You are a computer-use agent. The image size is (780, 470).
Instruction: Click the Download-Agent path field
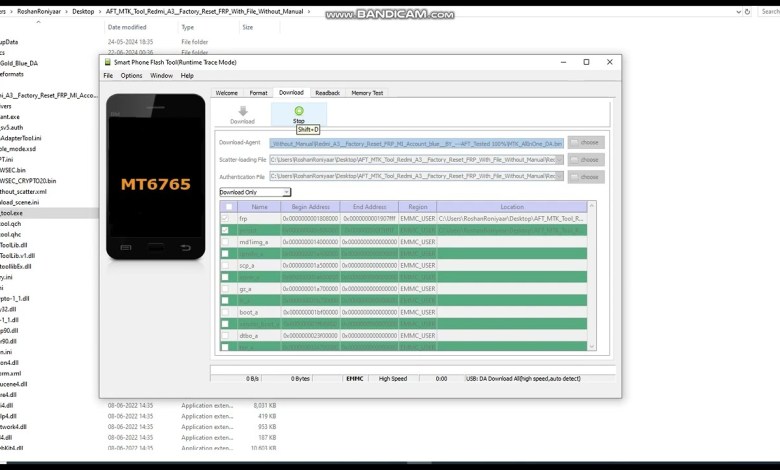click(x=416, y=143)
